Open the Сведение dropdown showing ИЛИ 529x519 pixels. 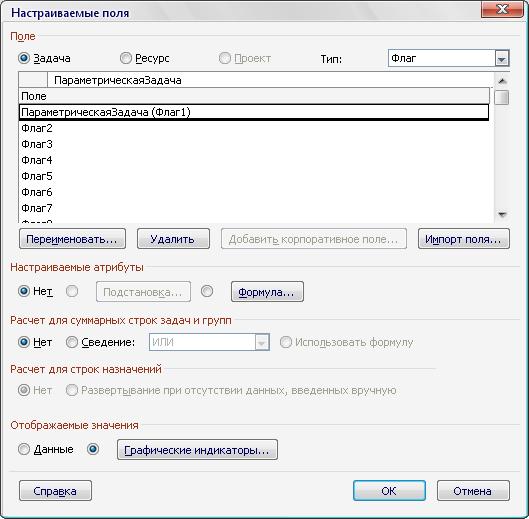tap(209, 342)
